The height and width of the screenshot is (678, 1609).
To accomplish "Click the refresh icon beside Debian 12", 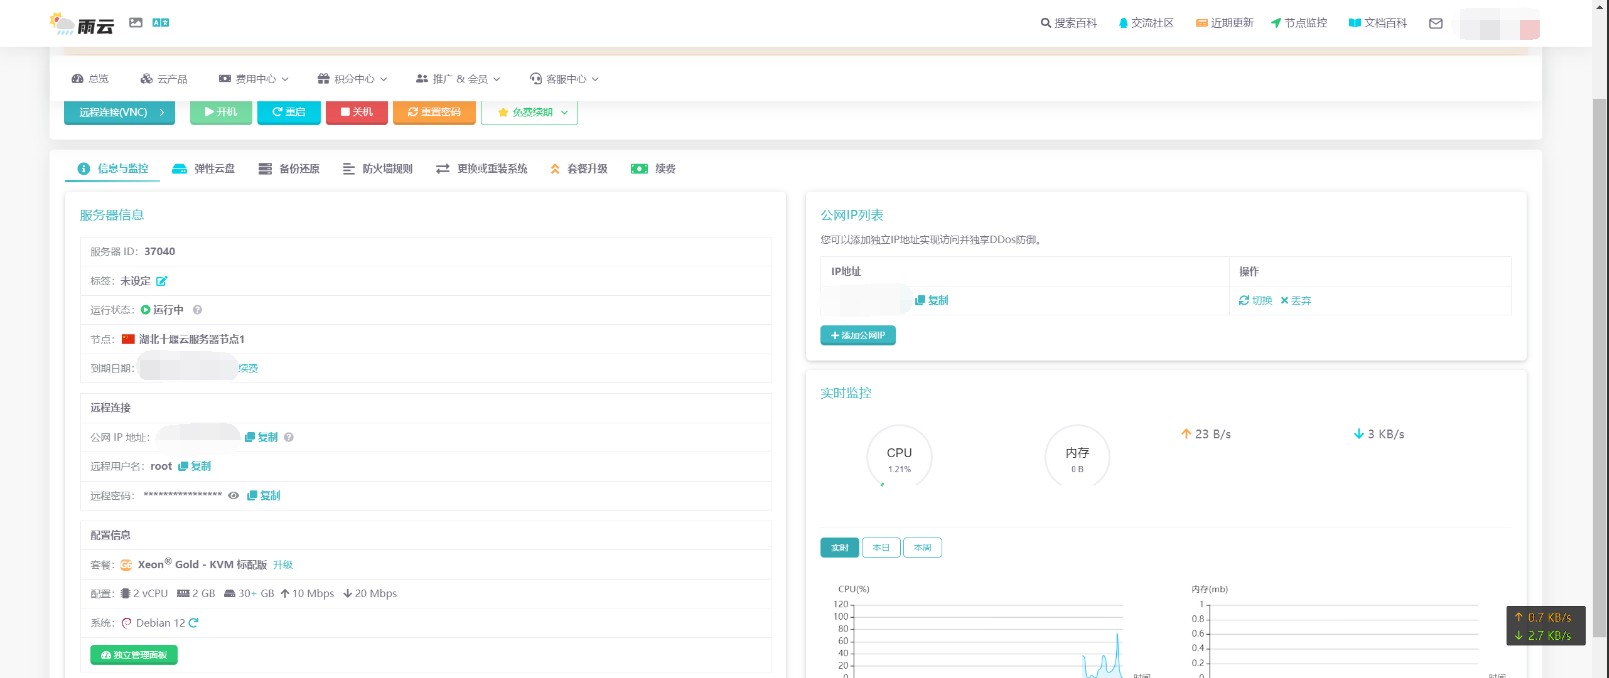I will coord(194,623).
